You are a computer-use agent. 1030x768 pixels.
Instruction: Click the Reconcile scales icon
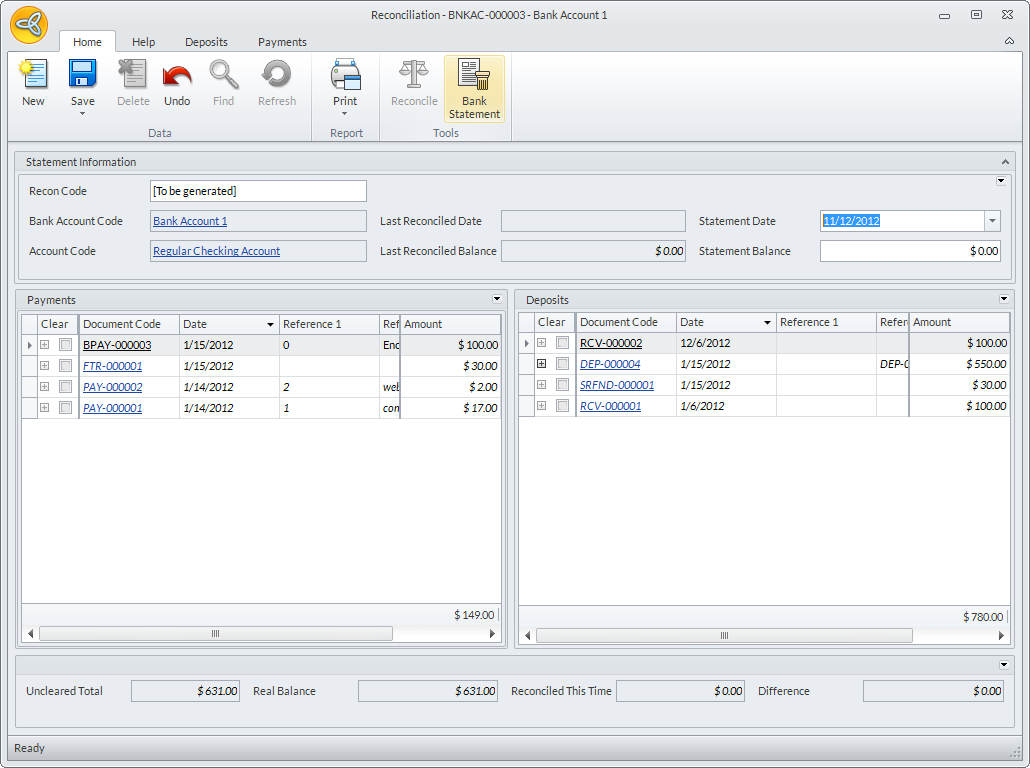[x=414, y=76]
